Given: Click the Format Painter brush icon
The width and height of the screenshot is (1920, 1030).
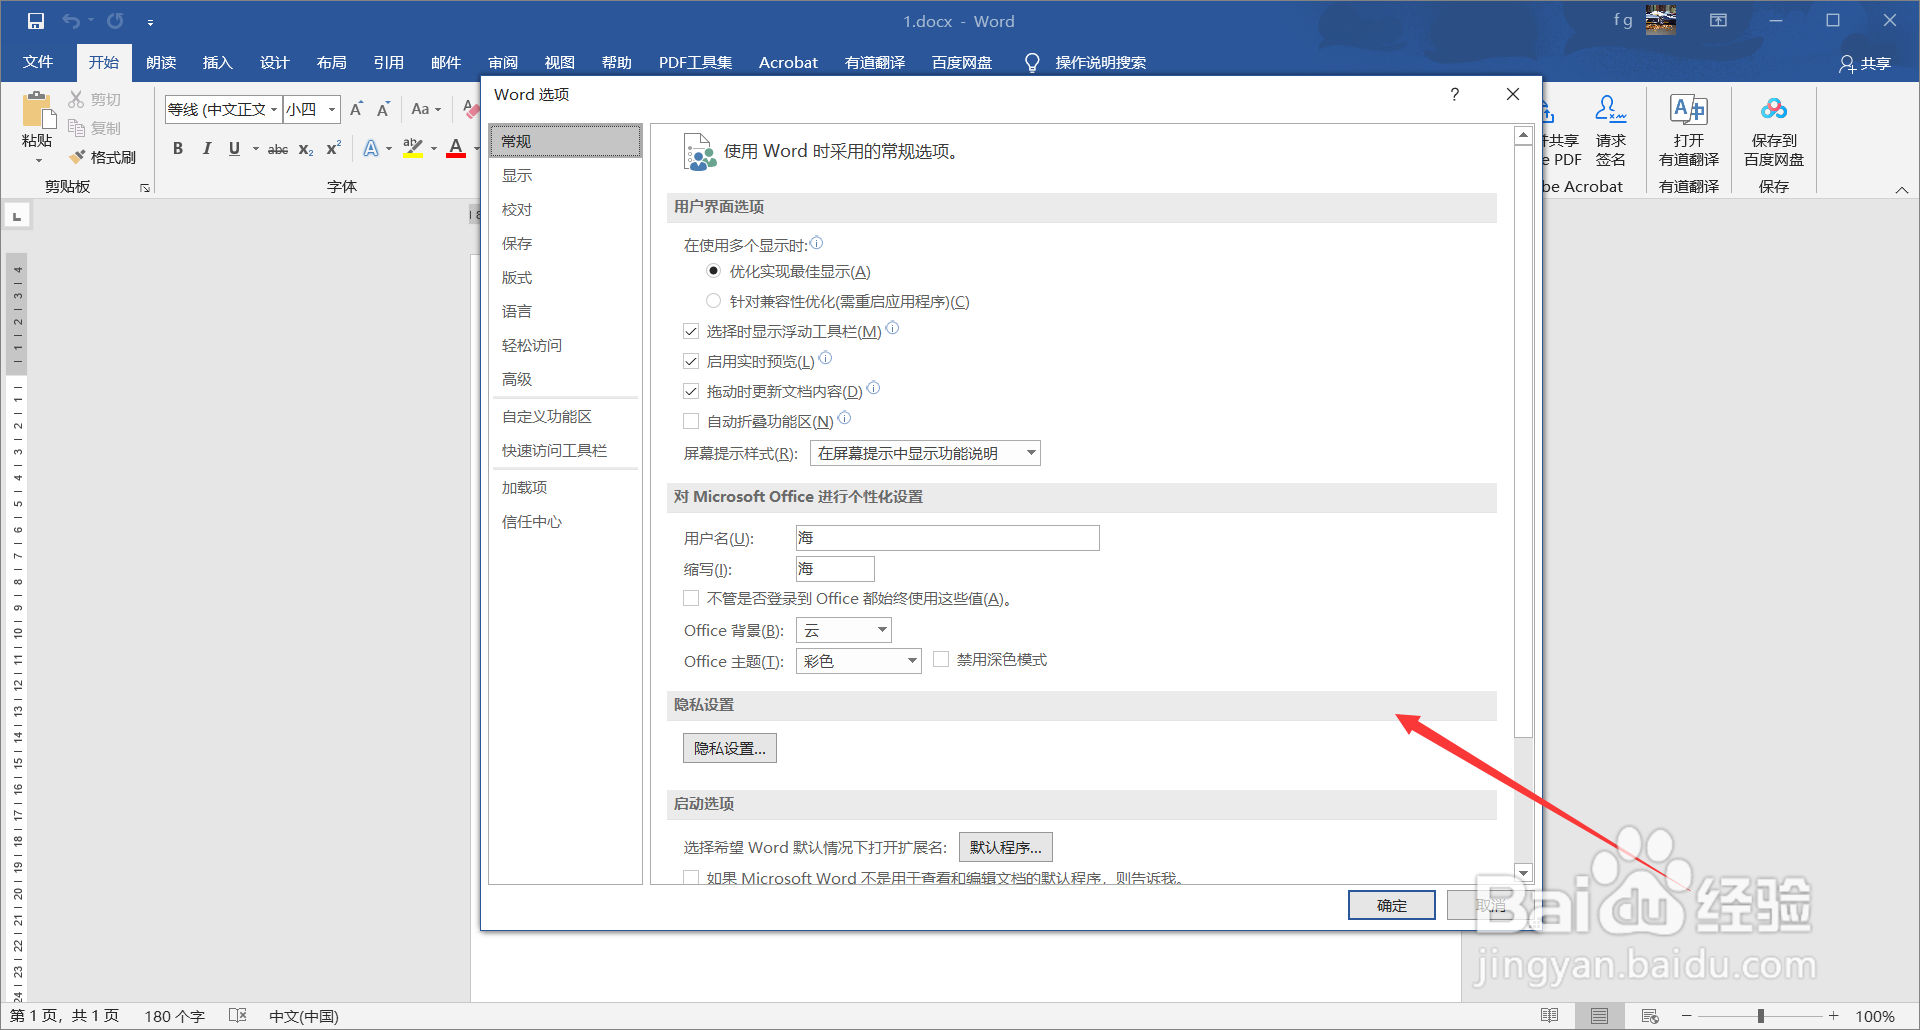Looking at the screenshot, I should point(77,157).
